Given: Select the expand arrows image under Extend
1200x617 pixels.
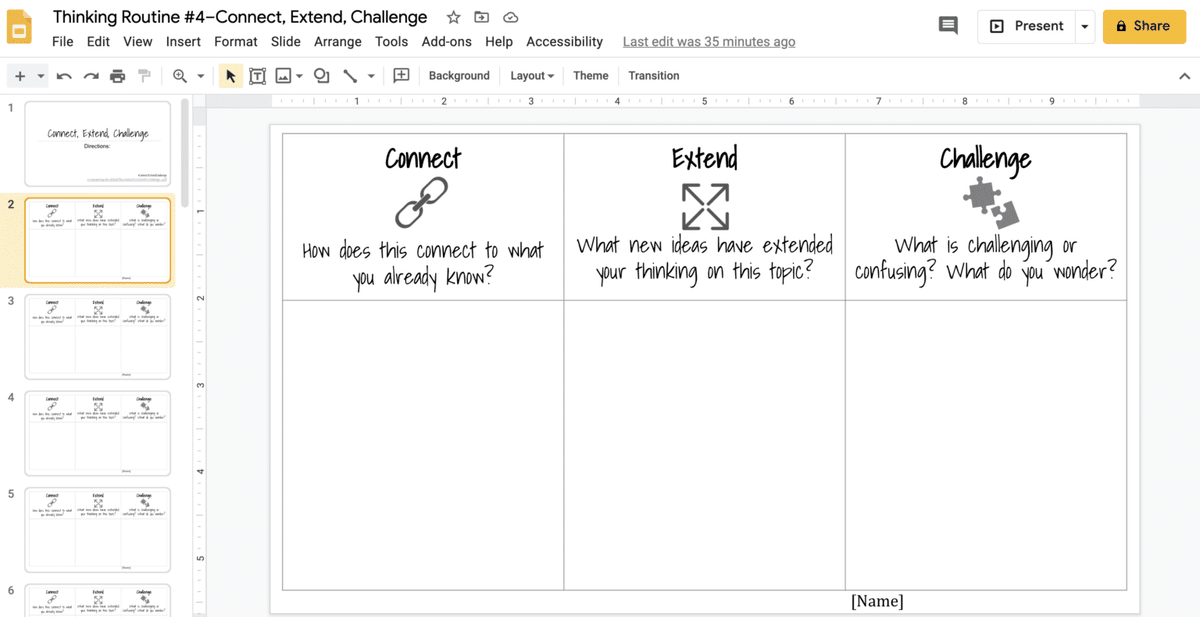Looking at the screenshot, I should coord(705,206).
